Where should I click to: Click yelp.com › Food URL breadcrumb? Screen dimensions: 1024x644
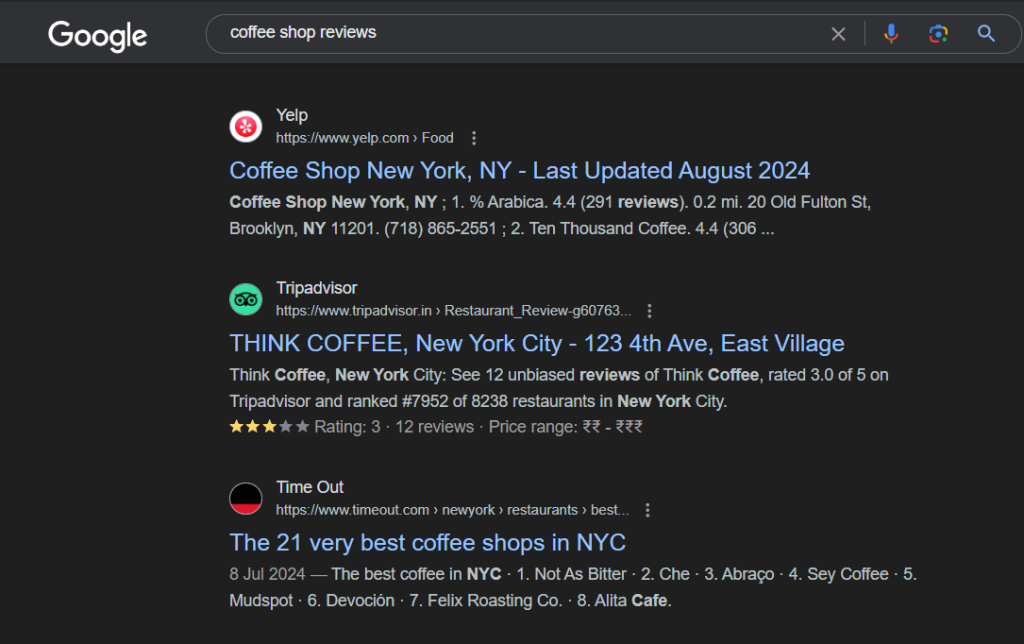coord(364,138)
